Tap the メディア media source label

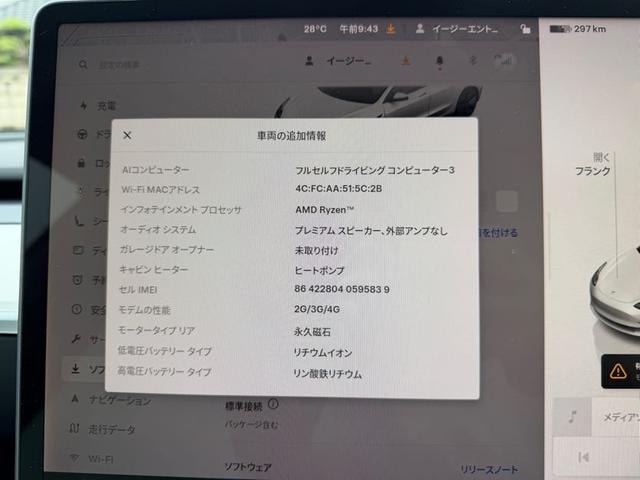tap(621, 417)
